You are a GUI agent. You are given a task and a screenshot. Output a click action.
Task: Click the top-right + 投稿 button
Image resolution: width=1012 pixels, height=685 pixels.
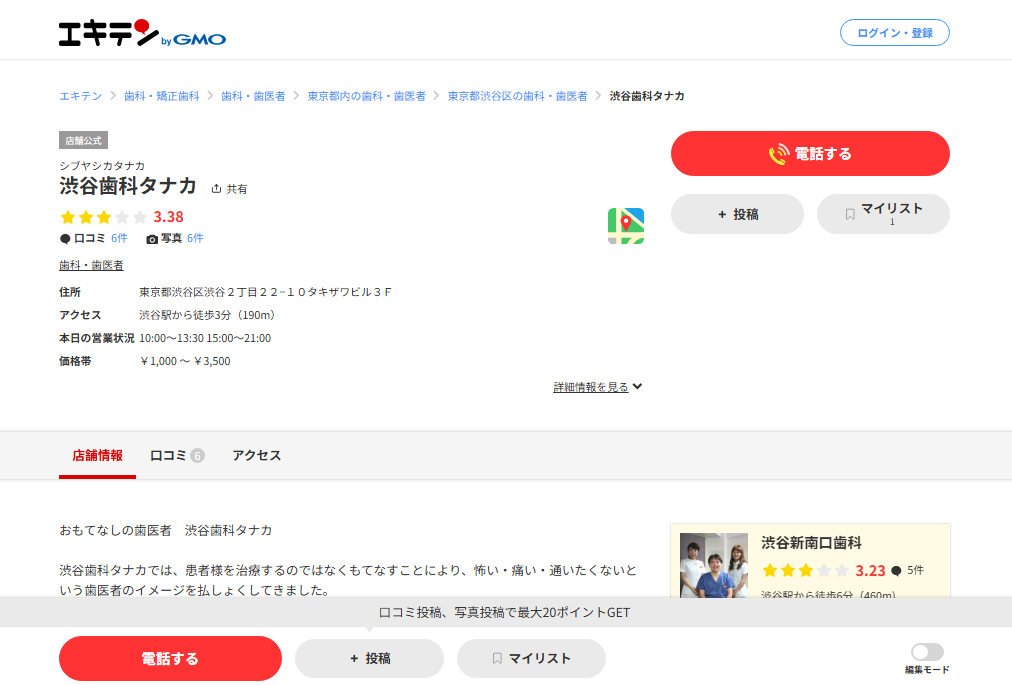[737, 214]
